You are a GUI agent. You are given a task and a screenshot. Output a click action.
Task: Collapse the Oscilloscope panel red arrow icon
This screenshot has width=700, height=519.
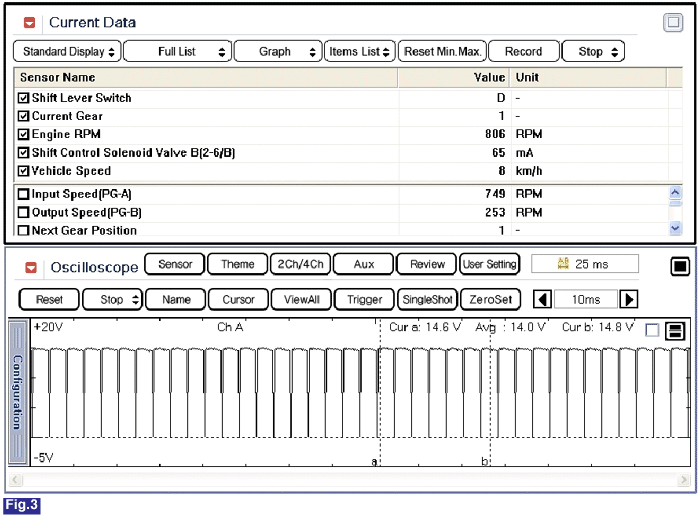31,267
